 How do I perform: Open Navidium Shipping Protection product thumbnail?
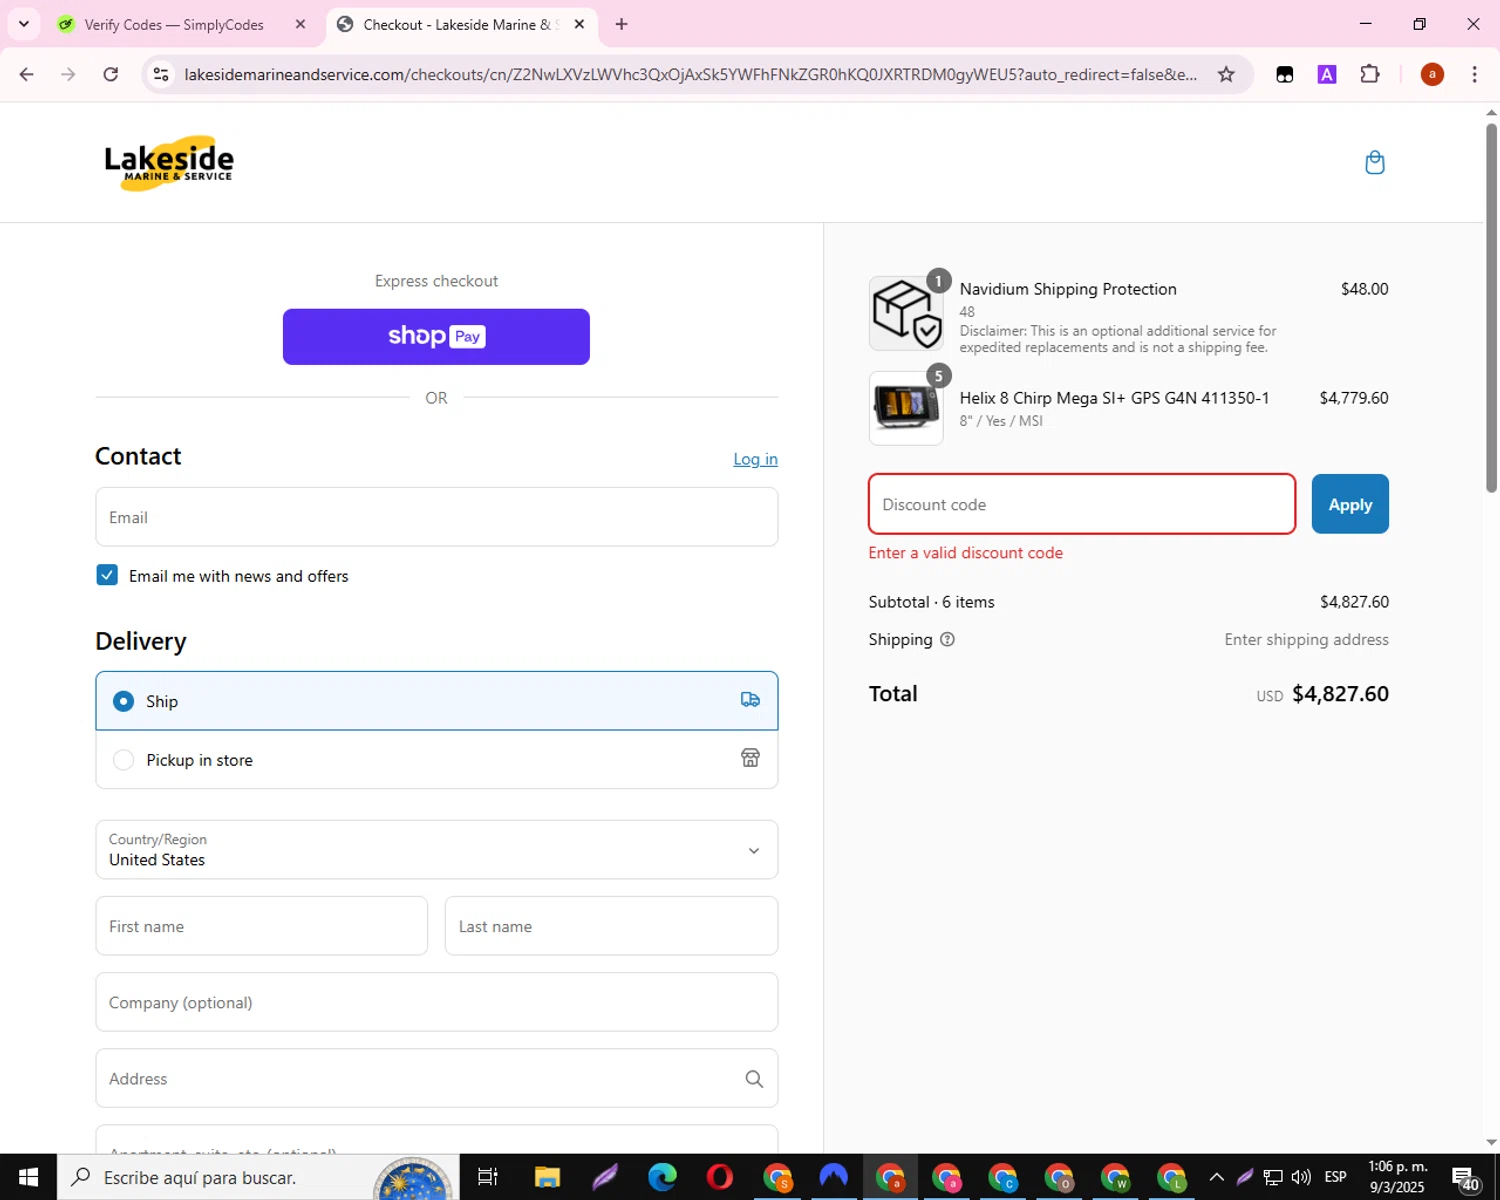[905, 313]
